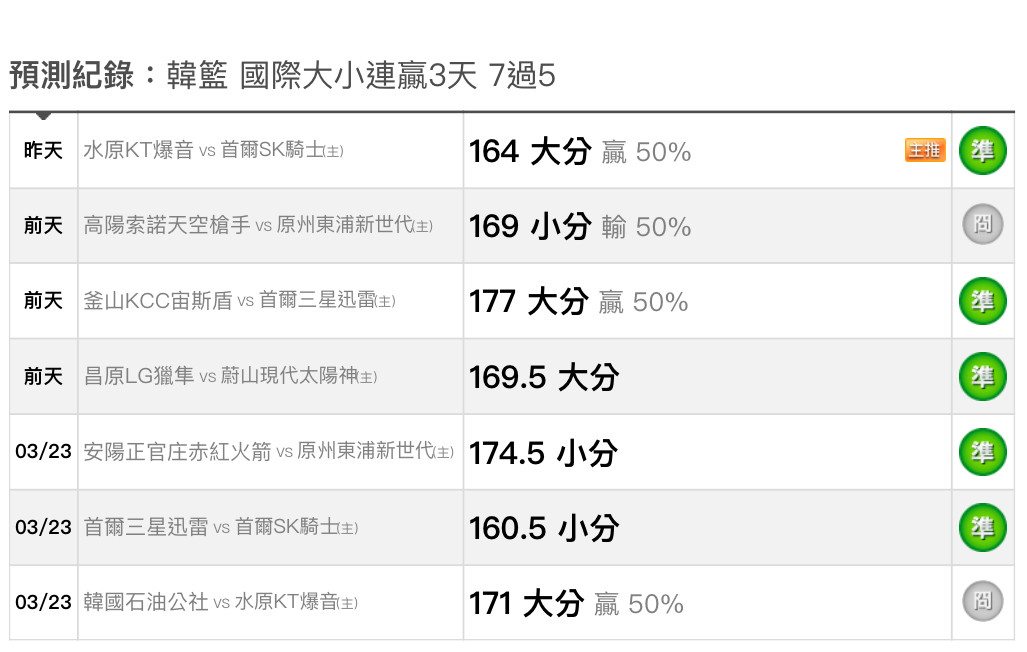The width and height of the screenshot is (1027, 652).
Task: Open 釜山KCC宙斯盾 vs 首爾三星迅雷 match
Action: [x=239, y=300]
